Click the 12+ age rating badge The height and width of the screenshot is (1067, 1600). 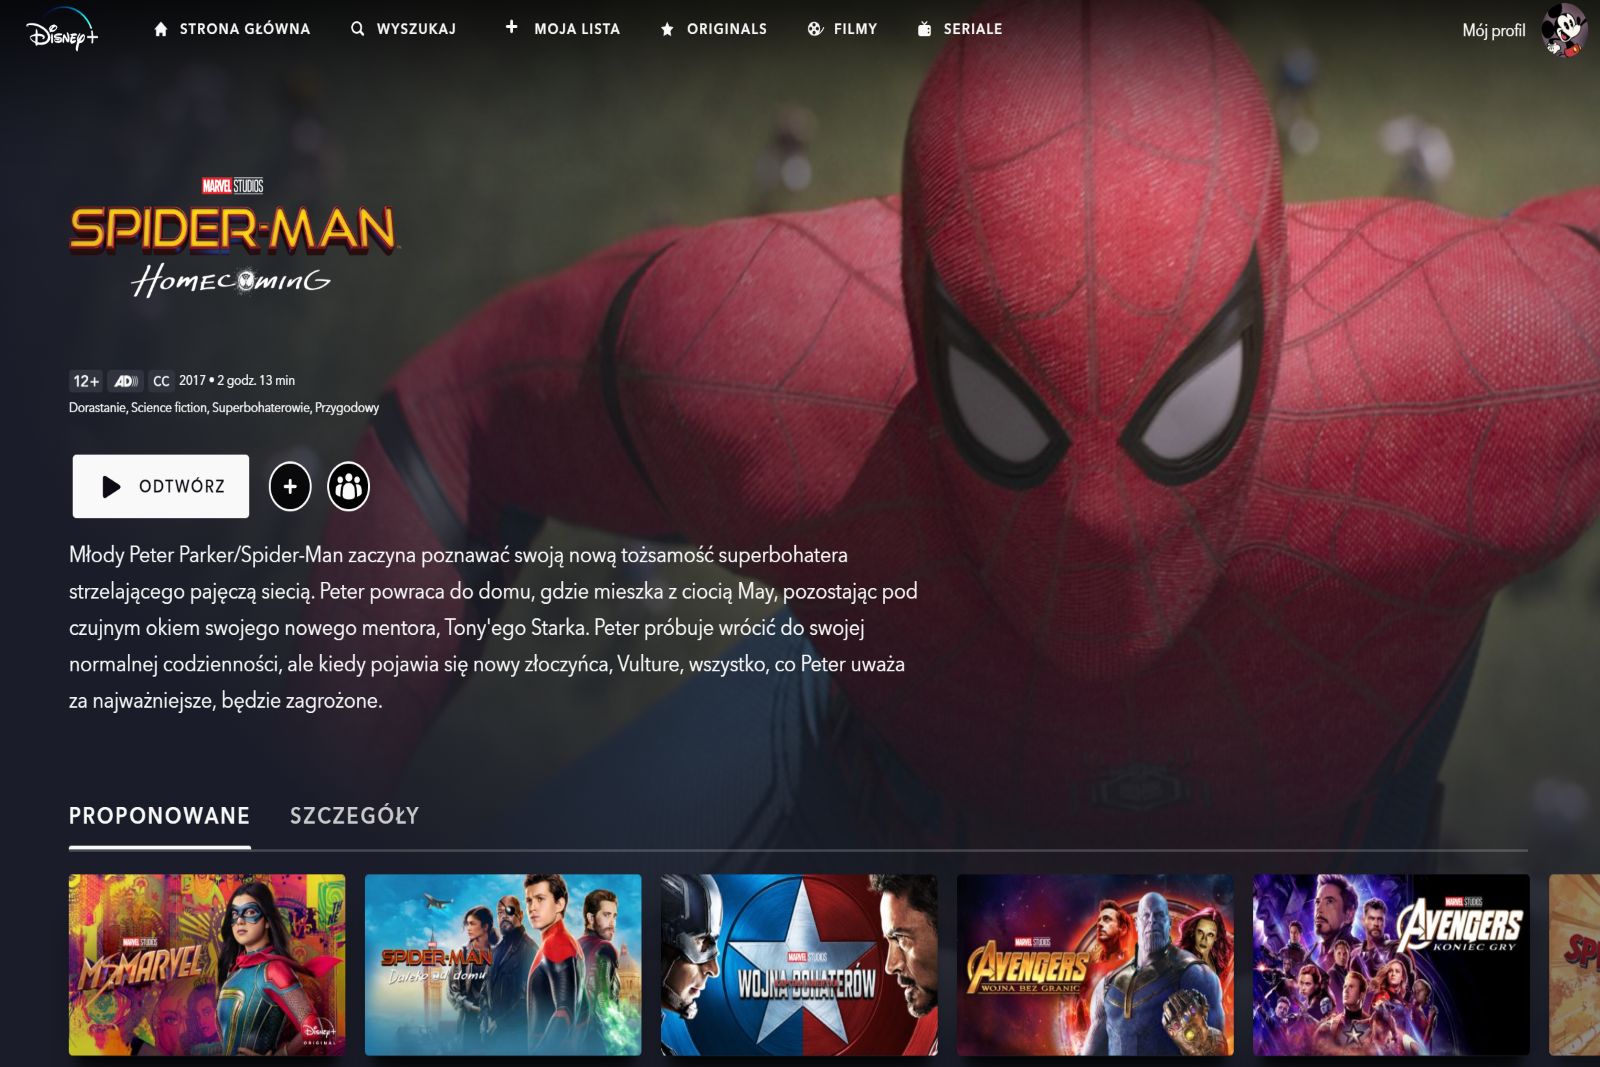click(86, 381)
